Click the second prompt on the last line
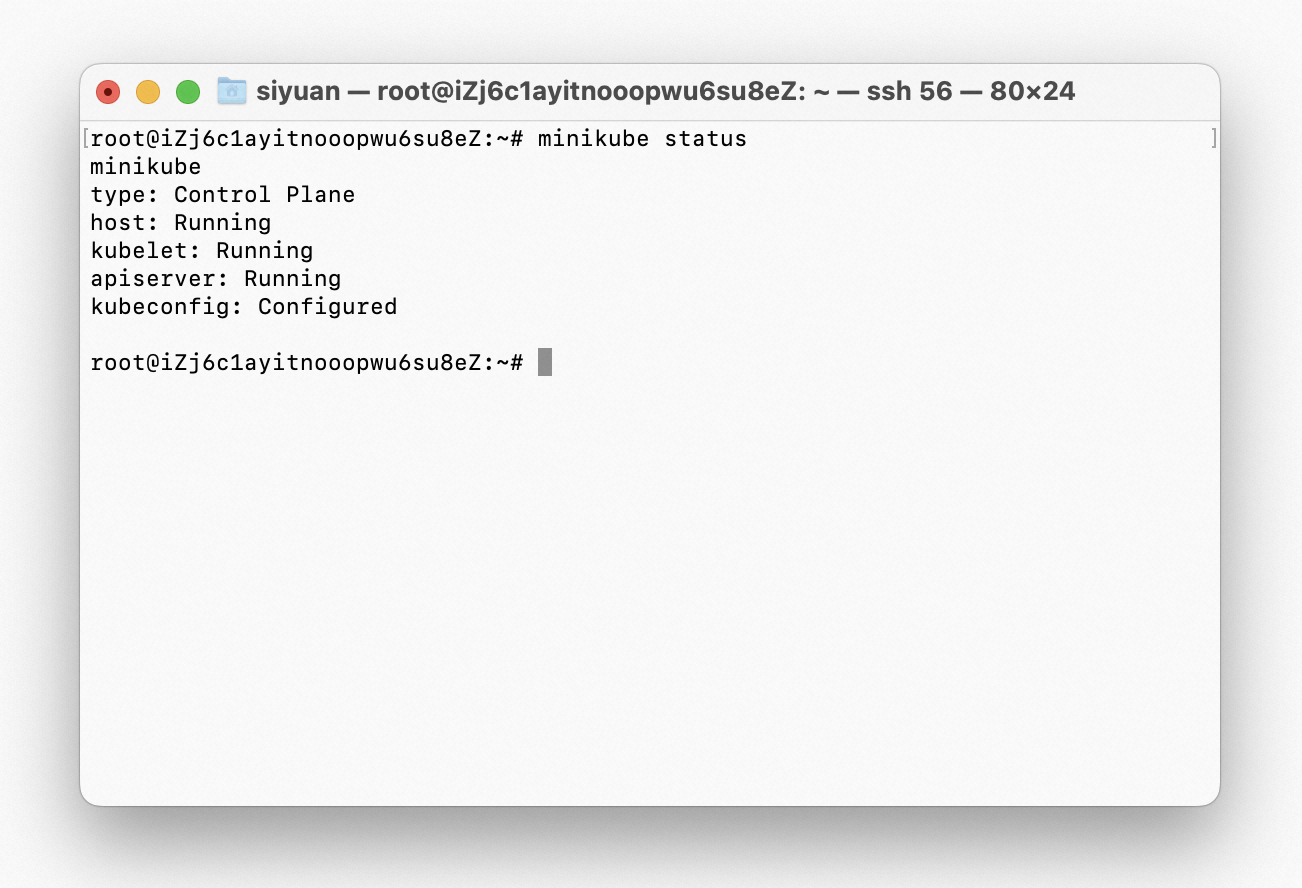 click(307, 362)
